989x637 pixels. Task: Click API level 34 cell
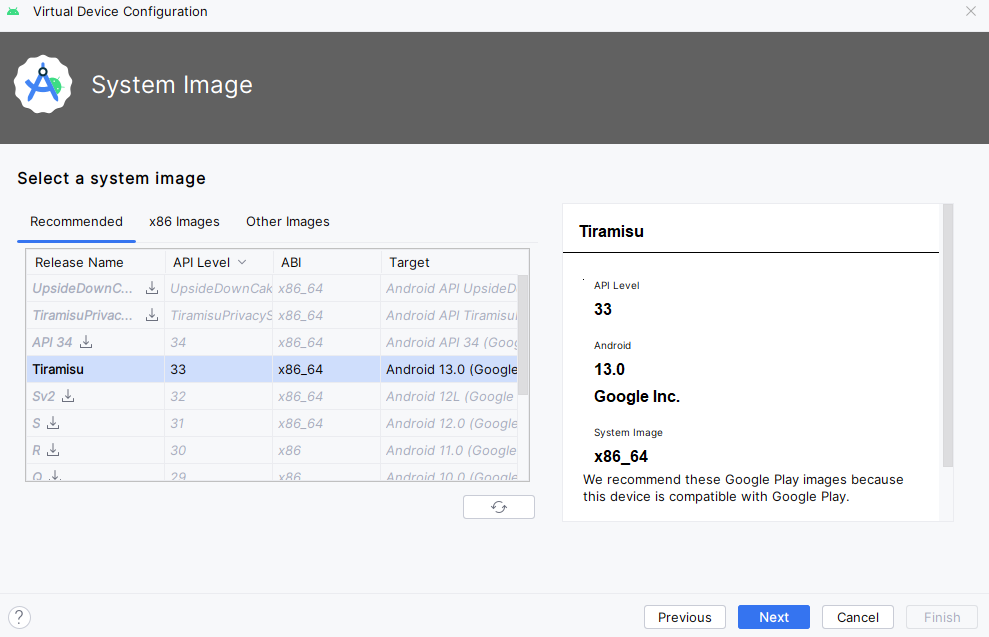pyautogui.click(x=218, y=342)
